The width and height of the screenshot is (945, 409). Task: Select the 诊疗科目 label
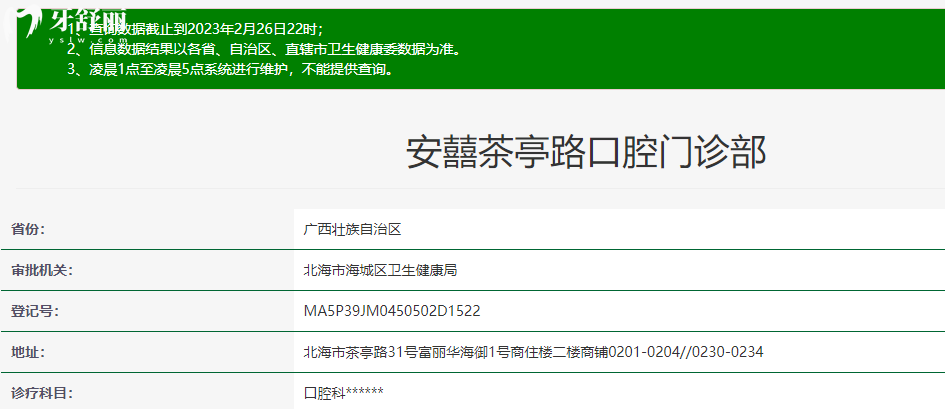tap(42, 394)
